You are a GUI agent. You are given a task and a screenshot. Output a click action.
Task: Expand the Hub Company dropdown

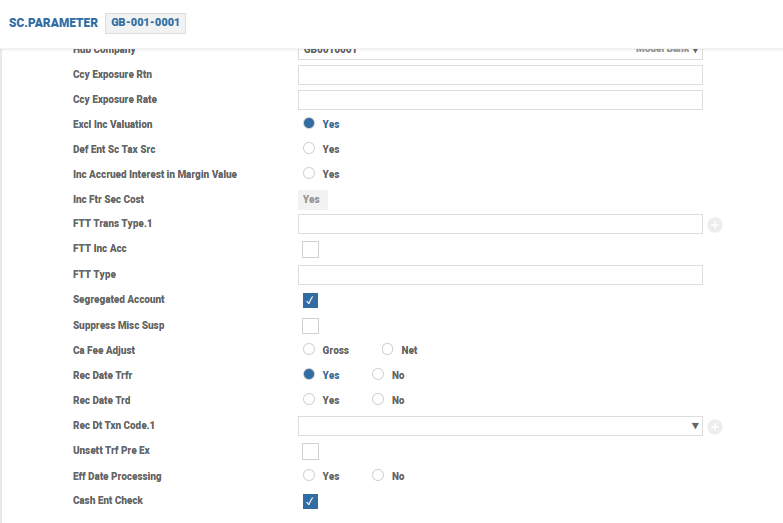click(500, 50)
